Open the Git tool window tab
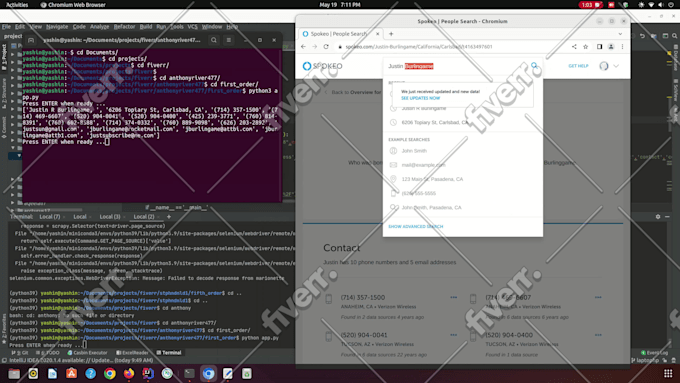This screenshot has width=680, height=383. (x=20, y=353)
